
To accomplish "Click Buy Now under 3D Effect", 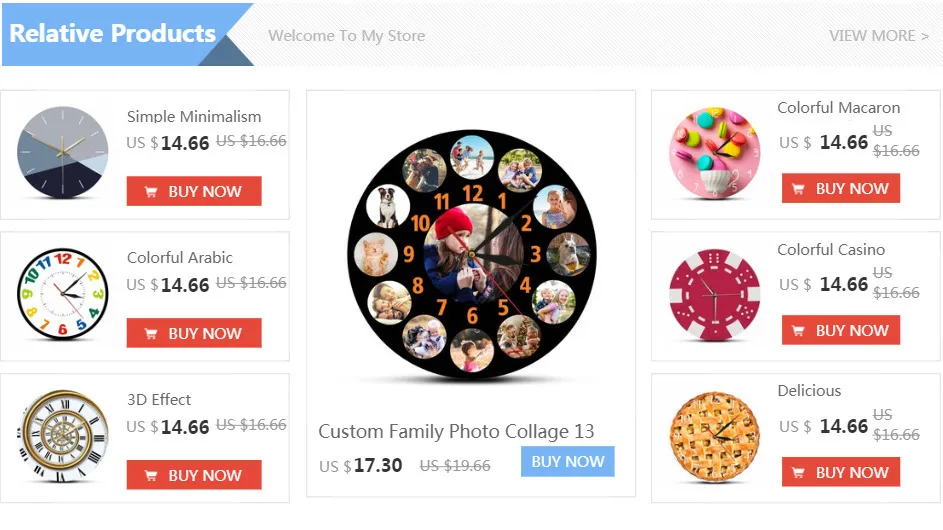I will tap(194, 475).
